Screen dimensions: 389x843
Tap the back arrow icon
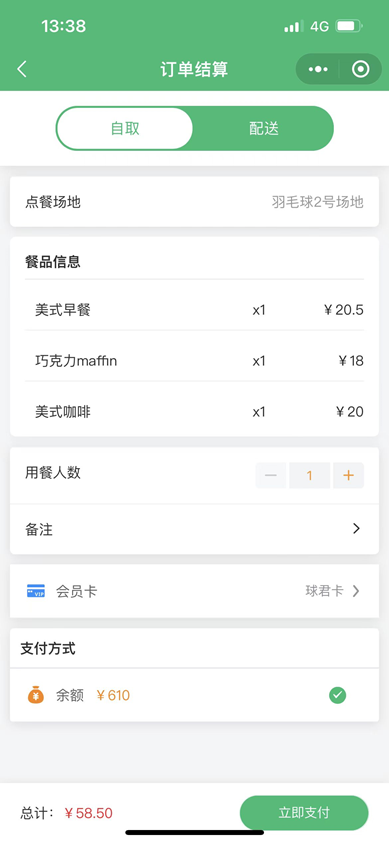pos(22,69)
